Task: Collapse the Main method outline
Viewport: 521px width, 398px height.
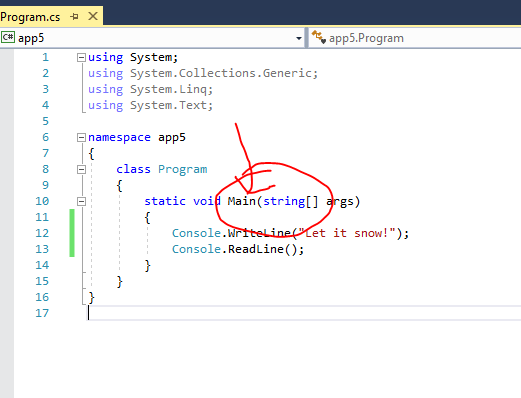Action: tap(81, 201)
